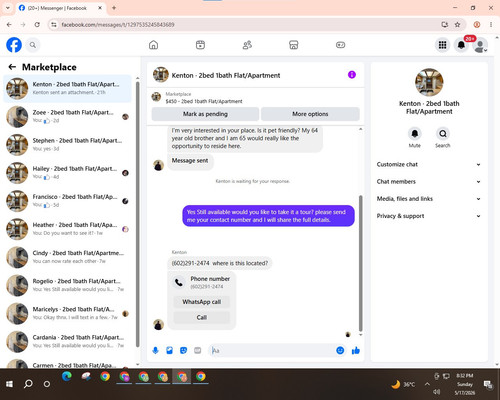Choose a GIF icon in composer
Viewport: 500px width, 400px height.
pyautogui.click(x=198, y=350)
